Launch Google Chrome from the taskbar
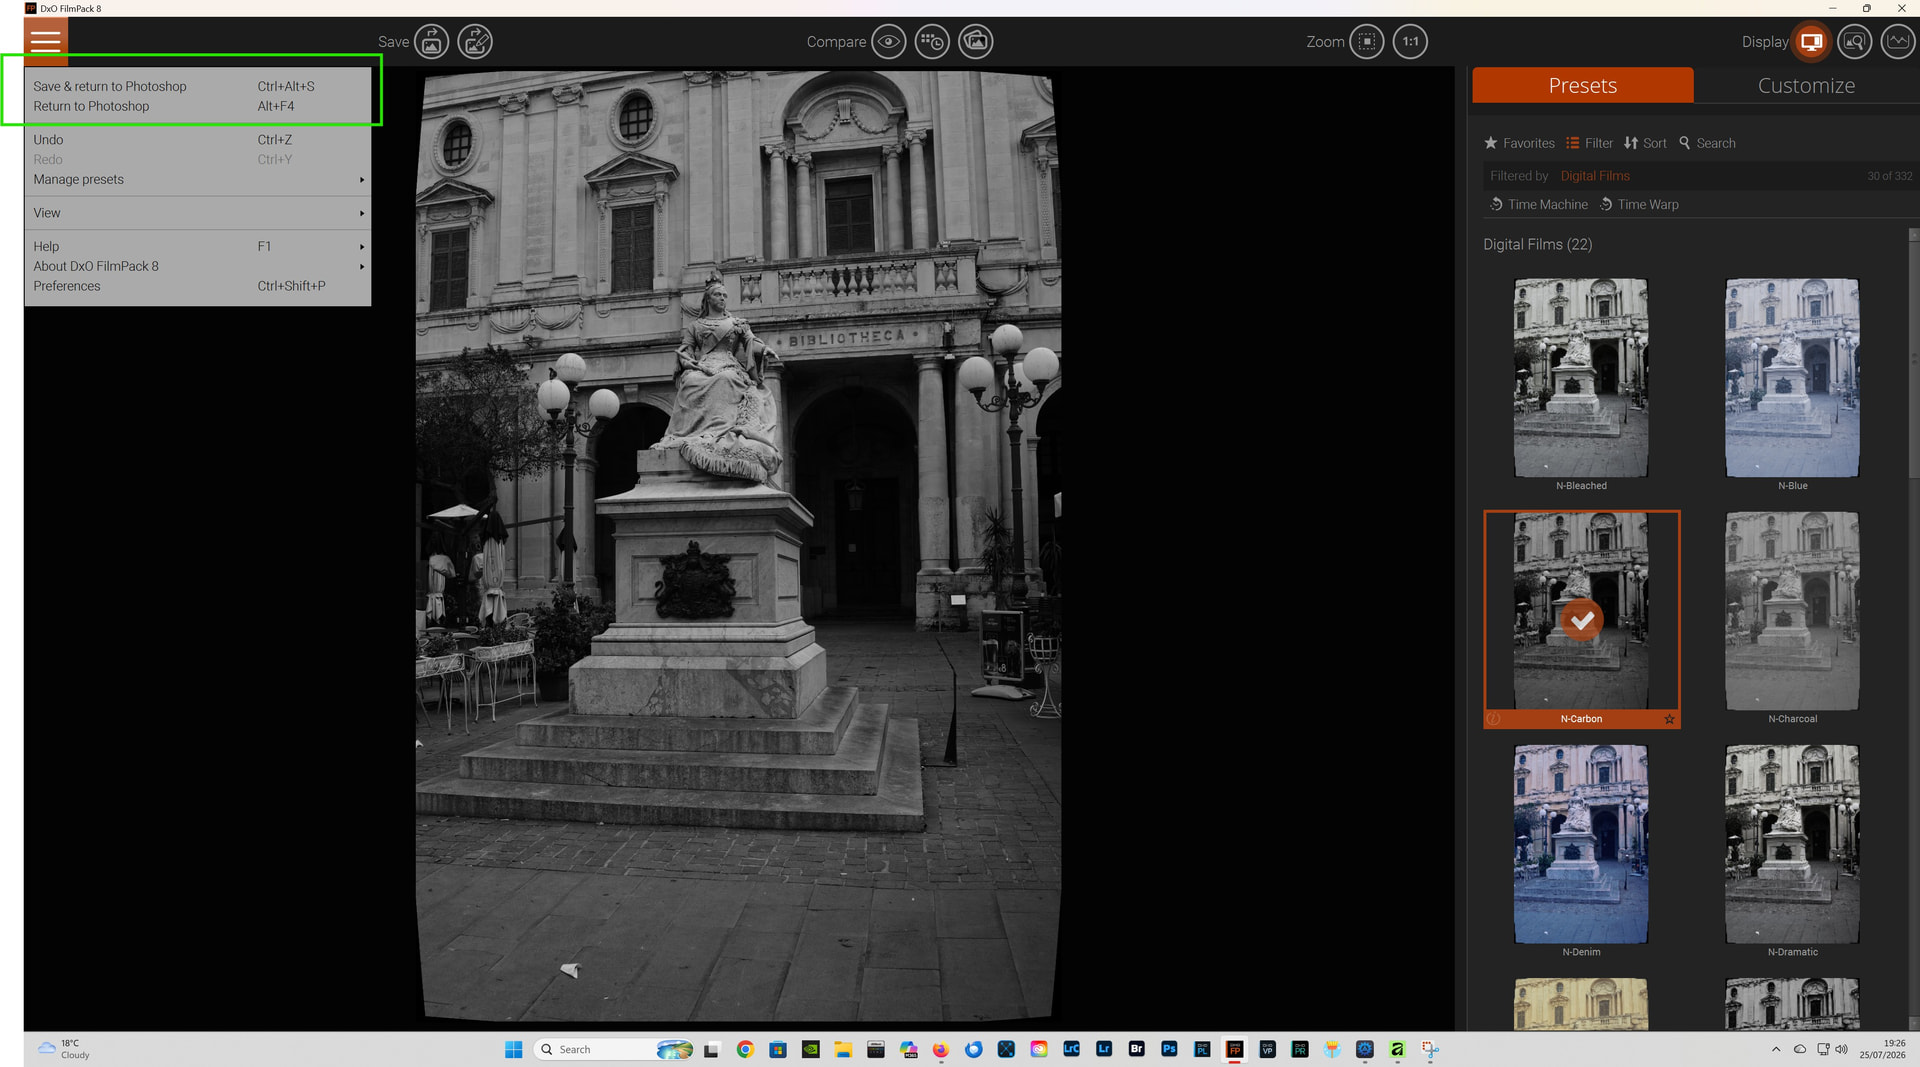1920x1067 pixels. click(745, 1049)
